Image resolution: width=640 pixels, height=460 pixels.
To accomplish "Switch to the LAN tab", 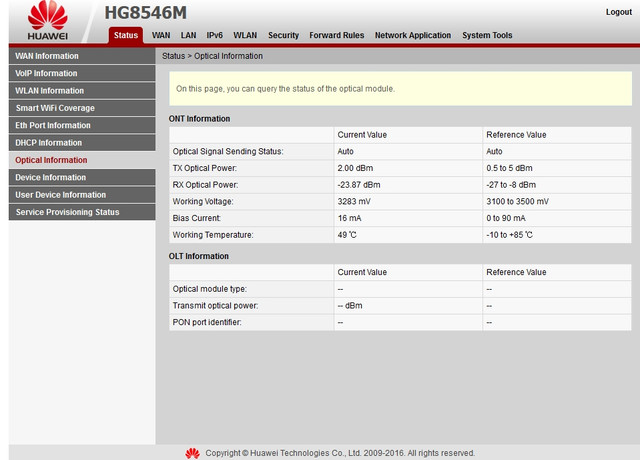I will click(x=188, y=35).
